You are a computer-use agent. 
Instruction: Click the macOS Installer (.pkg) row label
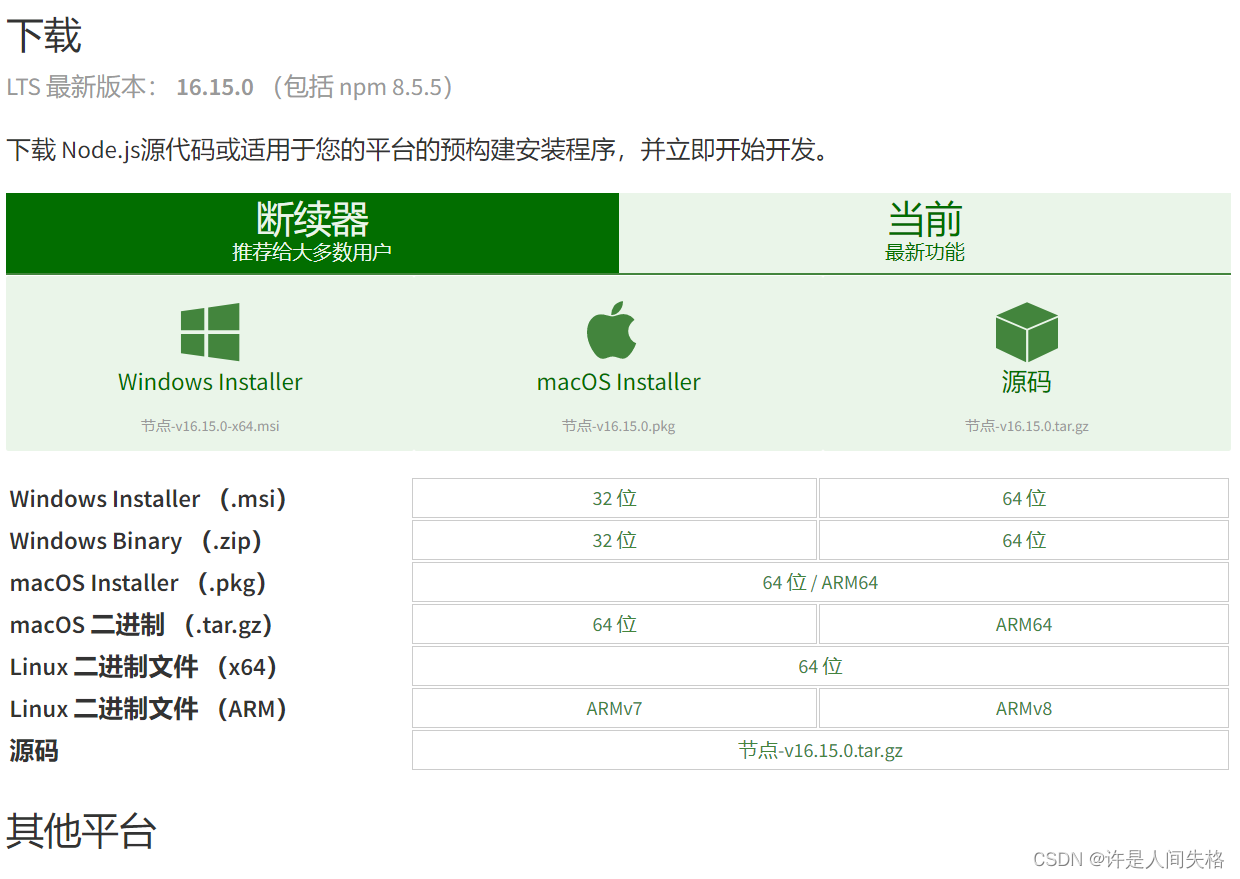click(139, 583)
